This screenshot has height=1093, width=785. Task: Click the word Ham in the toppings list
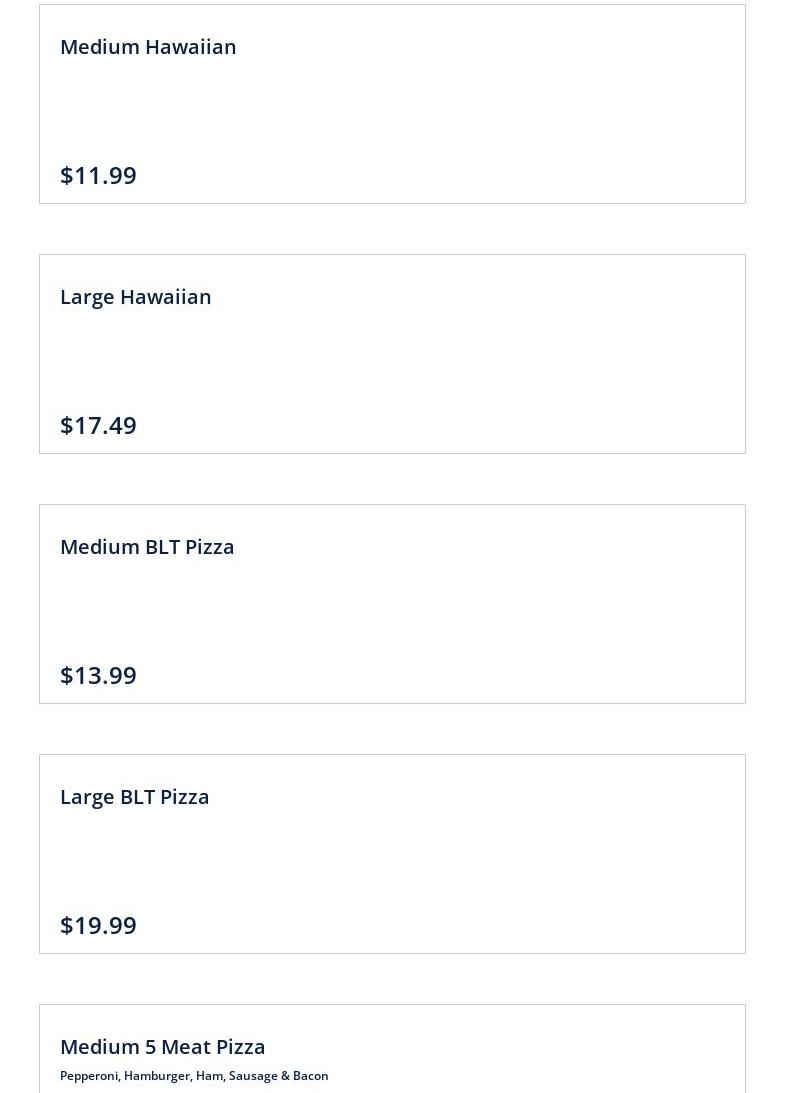[210, 1076]
